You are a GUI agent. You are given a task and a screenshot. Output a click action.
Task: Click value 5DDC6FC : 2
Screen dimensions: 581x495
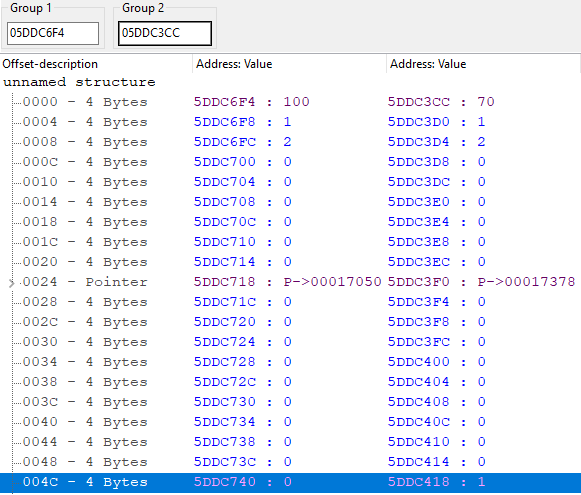pos(243,142)
